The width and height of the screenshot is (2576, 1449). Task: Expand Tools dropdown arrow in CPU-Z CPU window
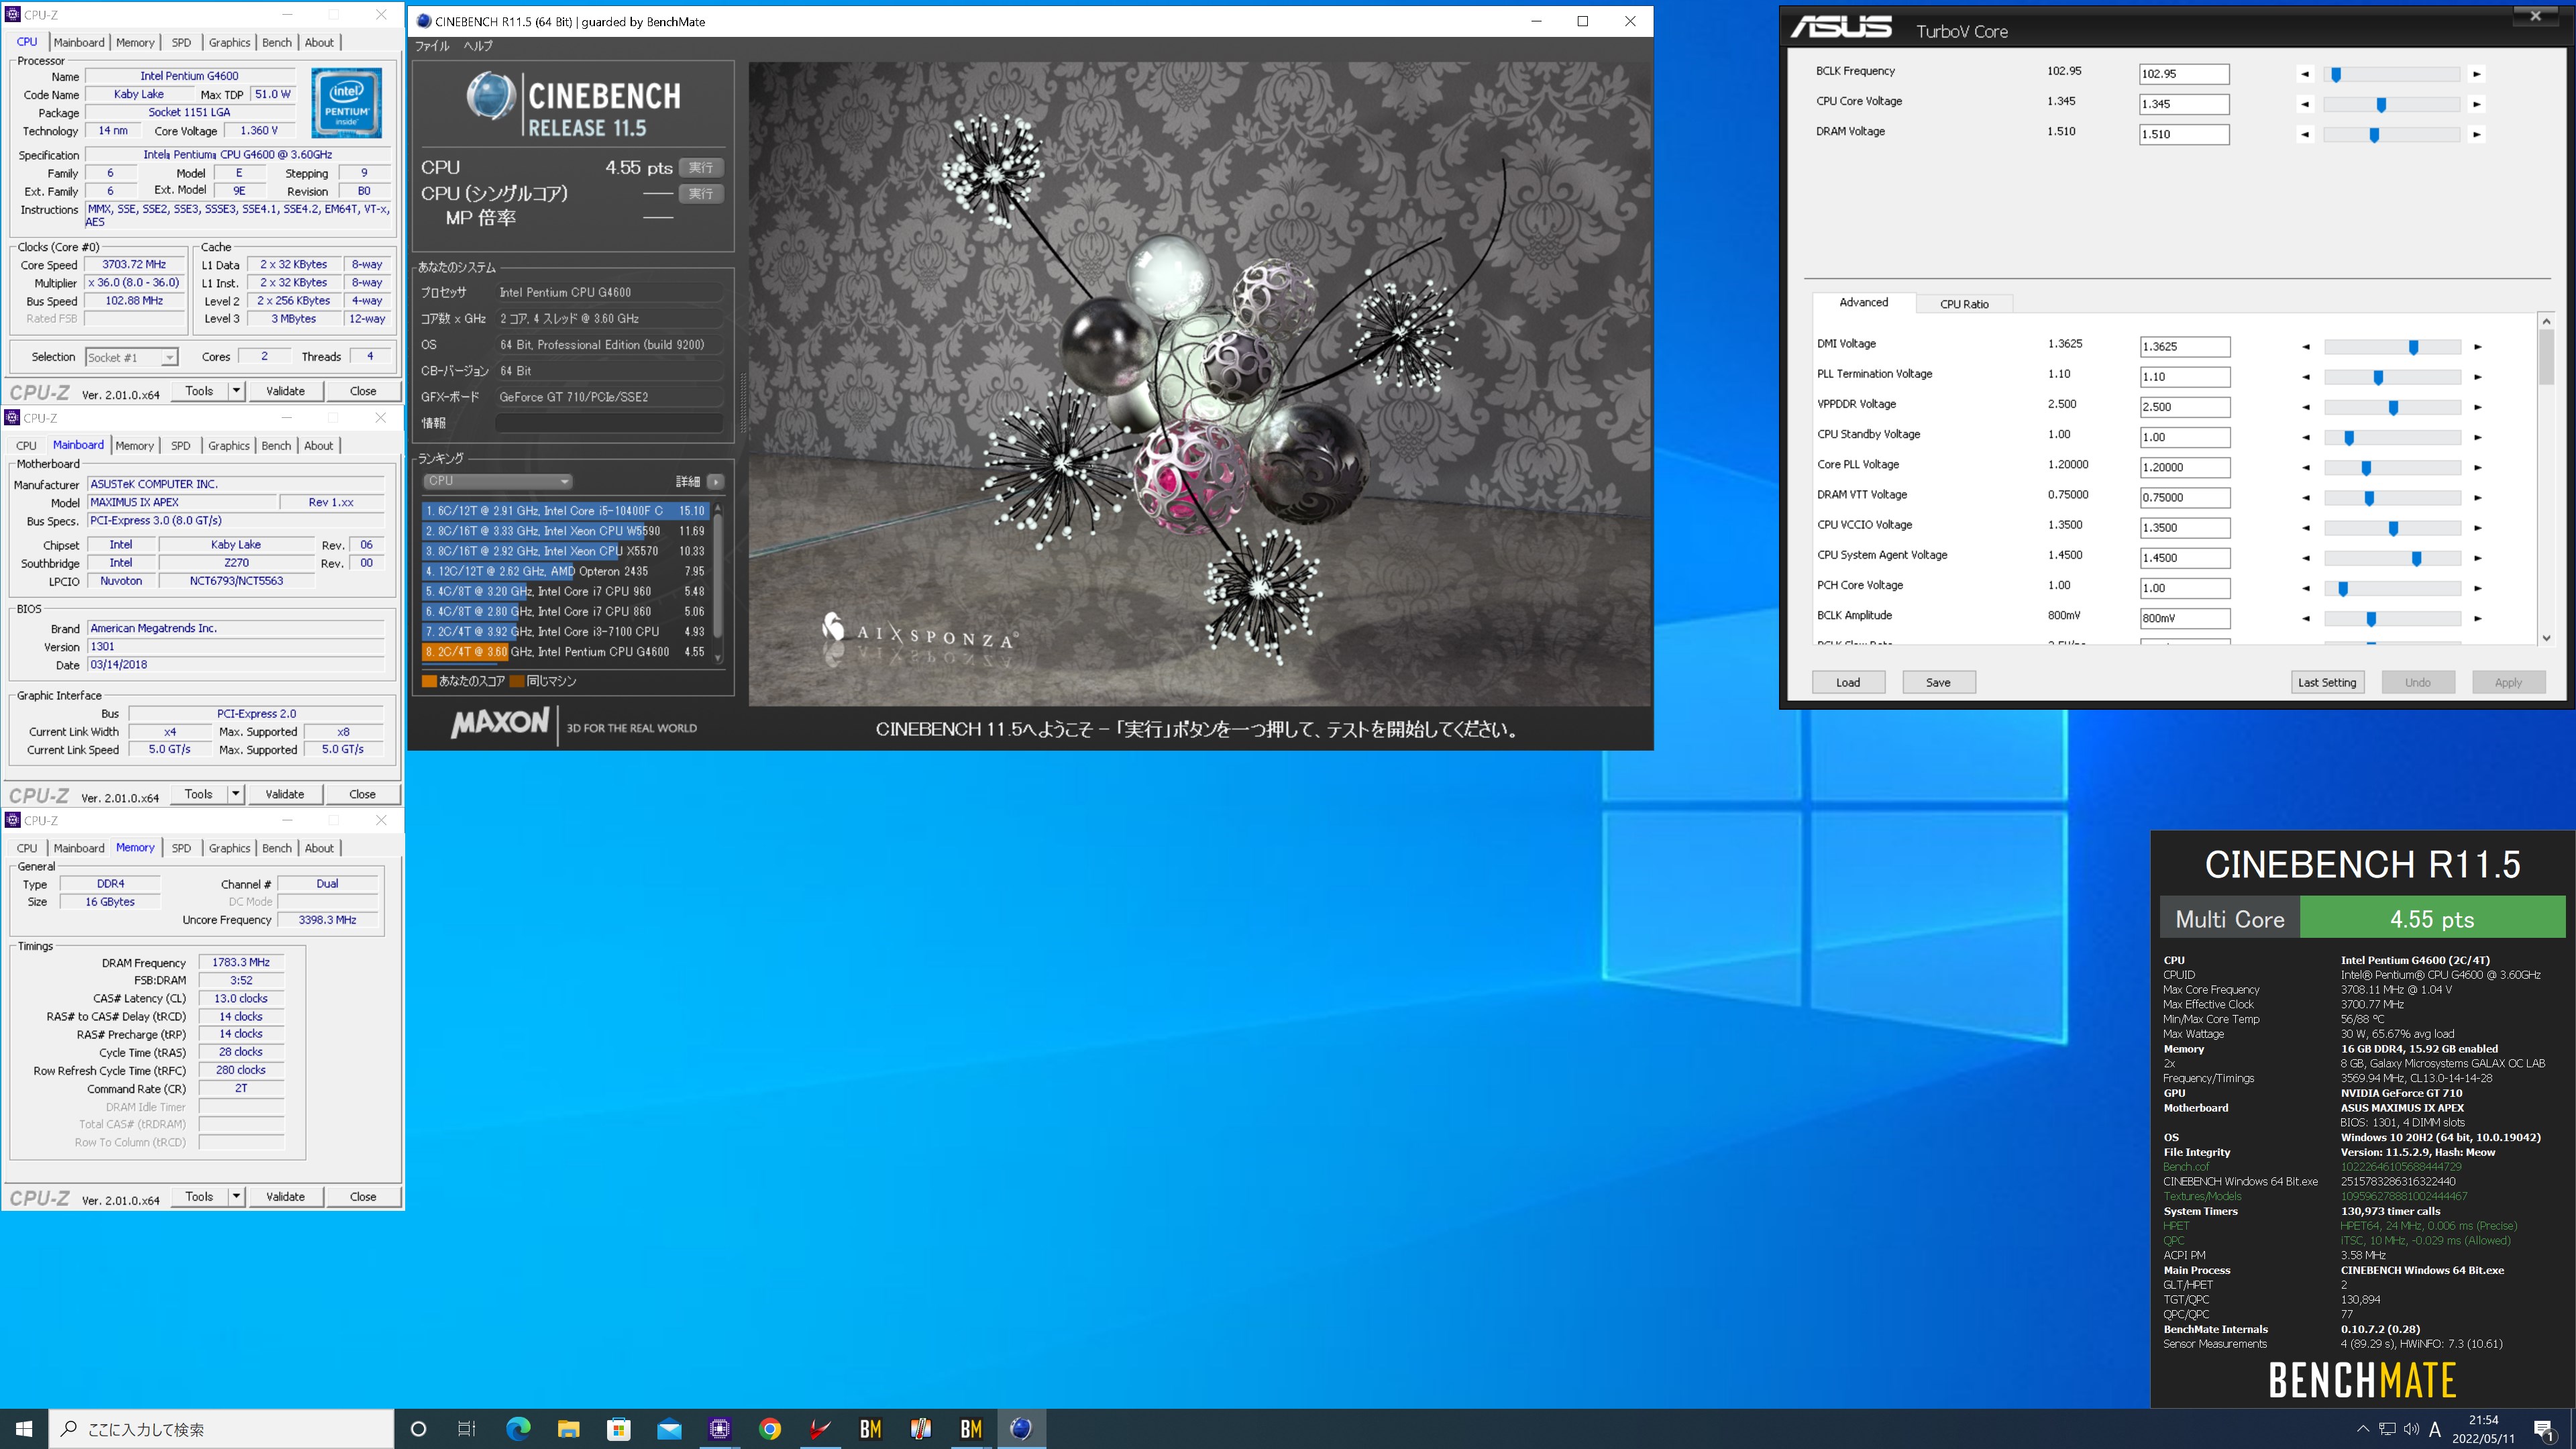click(236, 391)
